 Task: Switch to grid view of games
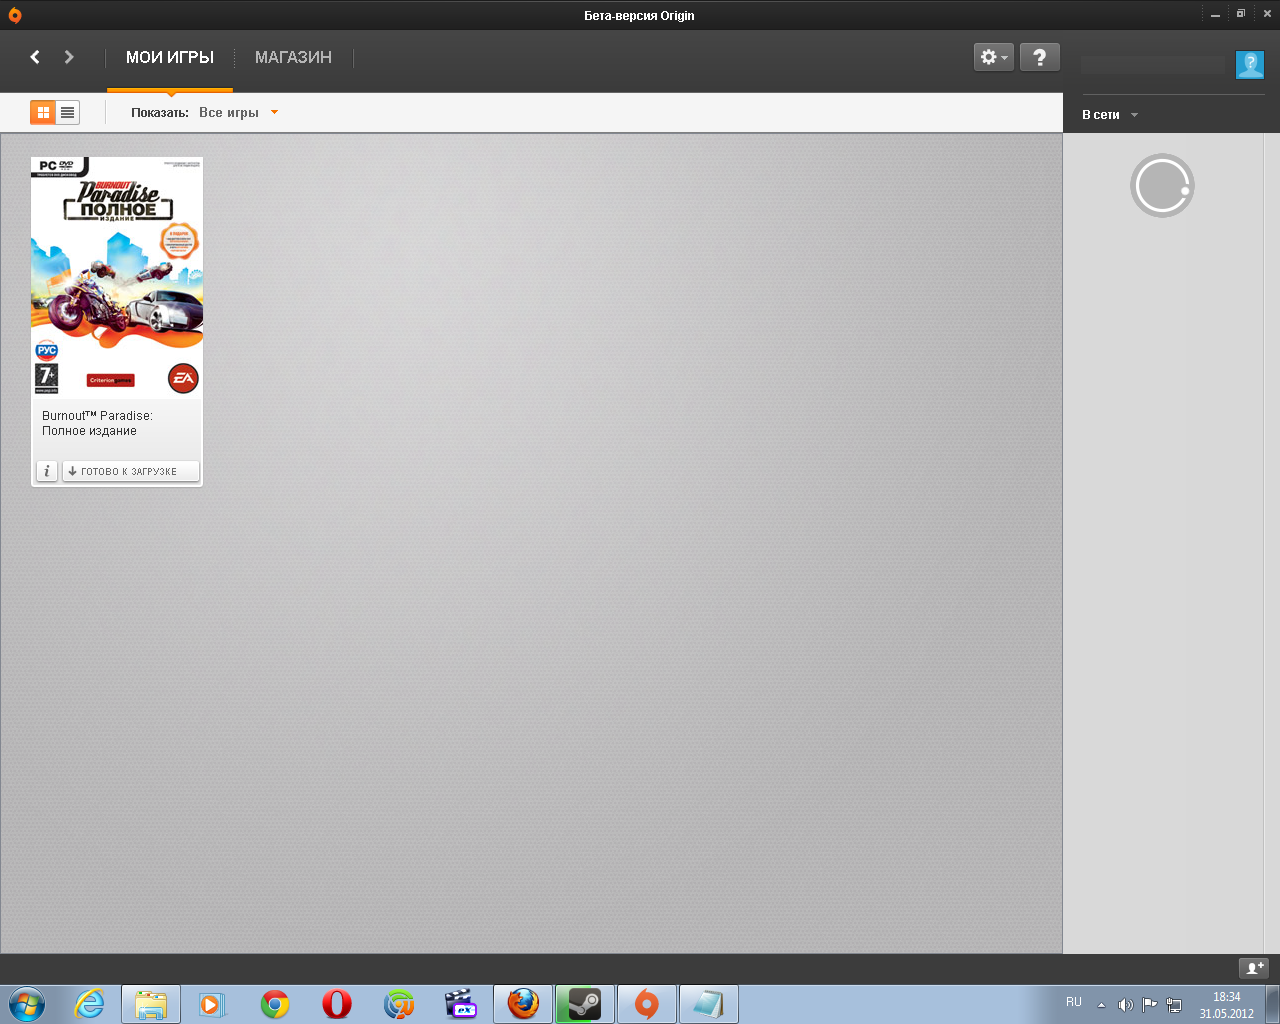point(43,113)
